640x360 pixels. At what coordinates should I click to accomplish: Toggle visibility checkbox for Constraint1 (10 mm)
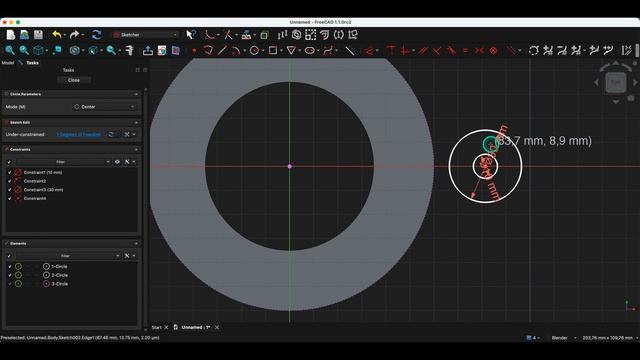pos(9,172)
